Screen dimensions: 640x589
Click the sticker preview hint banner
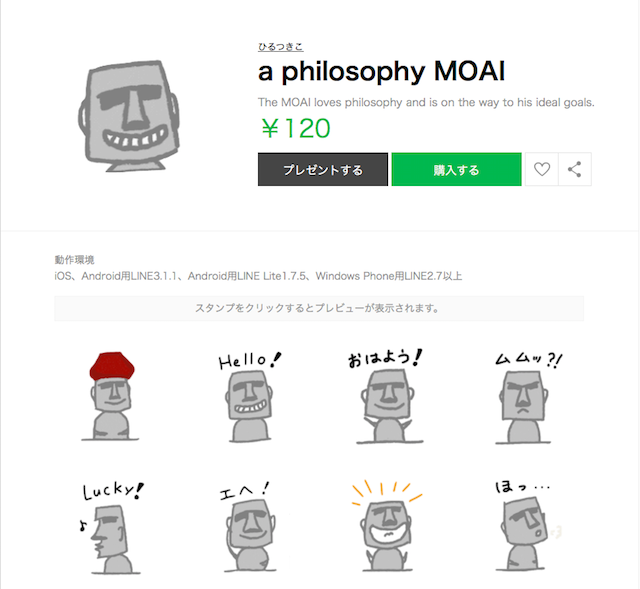(319, 308)
